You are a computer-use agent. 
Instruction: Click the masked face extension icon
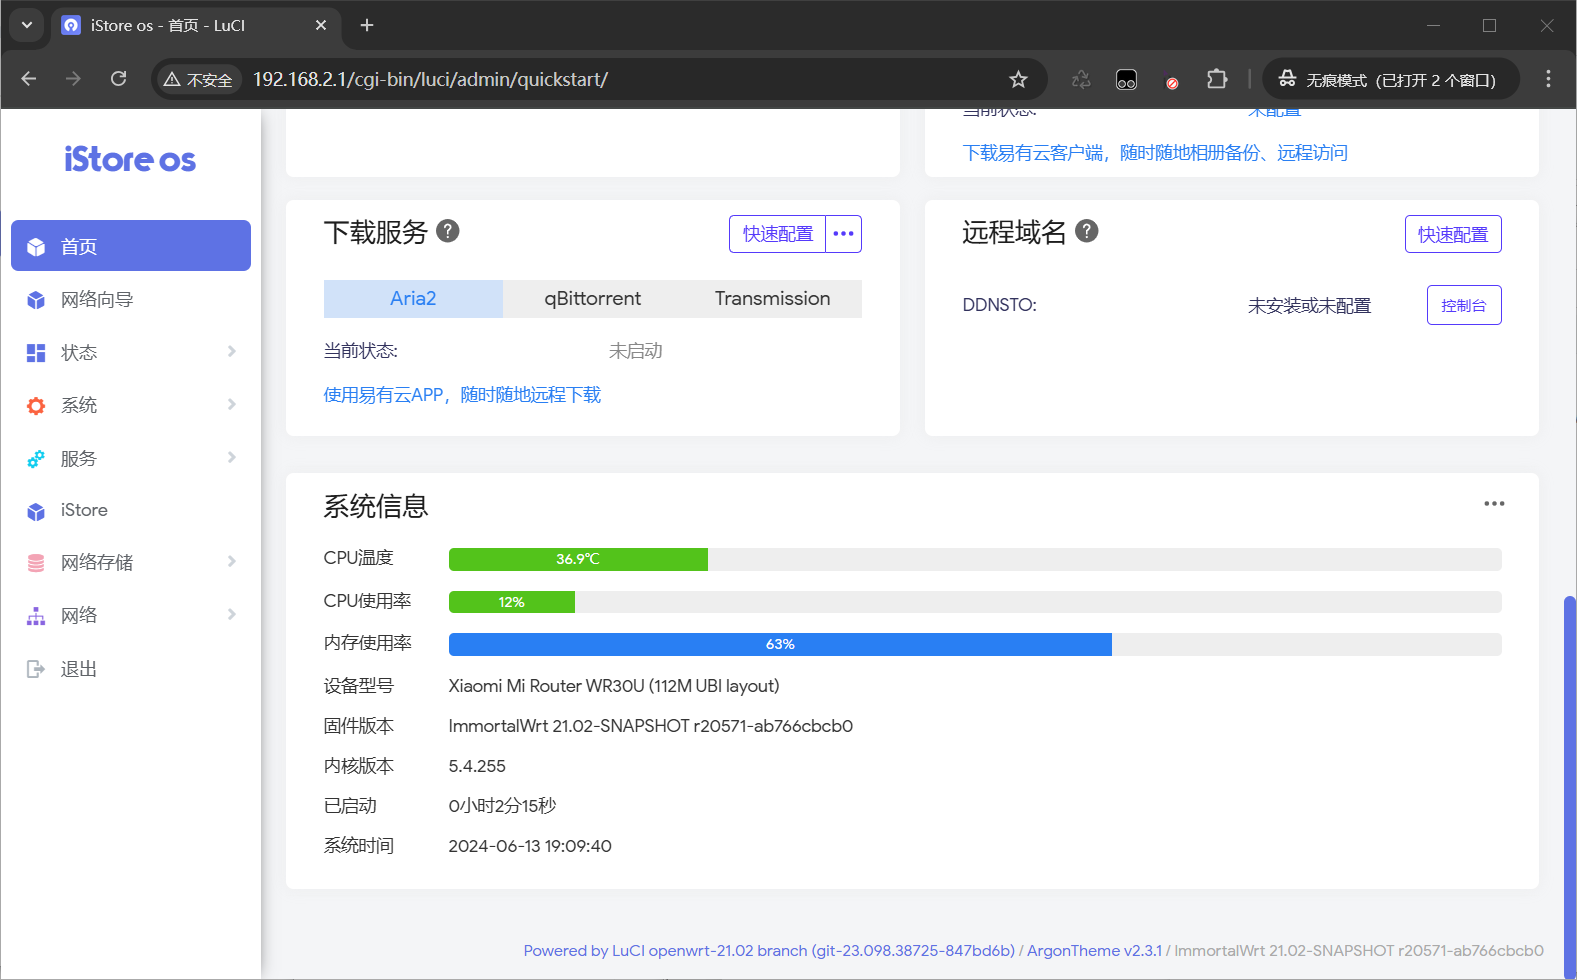tap(1127, 80)
